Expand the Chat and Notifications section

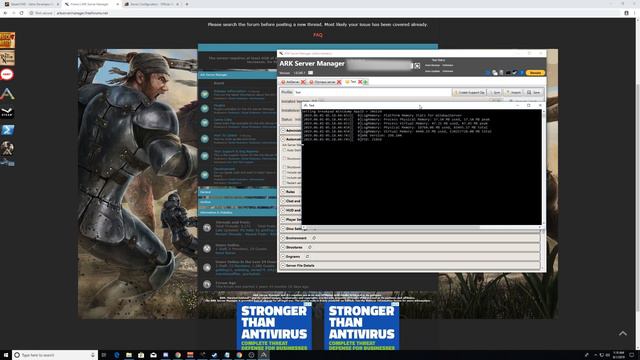(x=283, y=201)
